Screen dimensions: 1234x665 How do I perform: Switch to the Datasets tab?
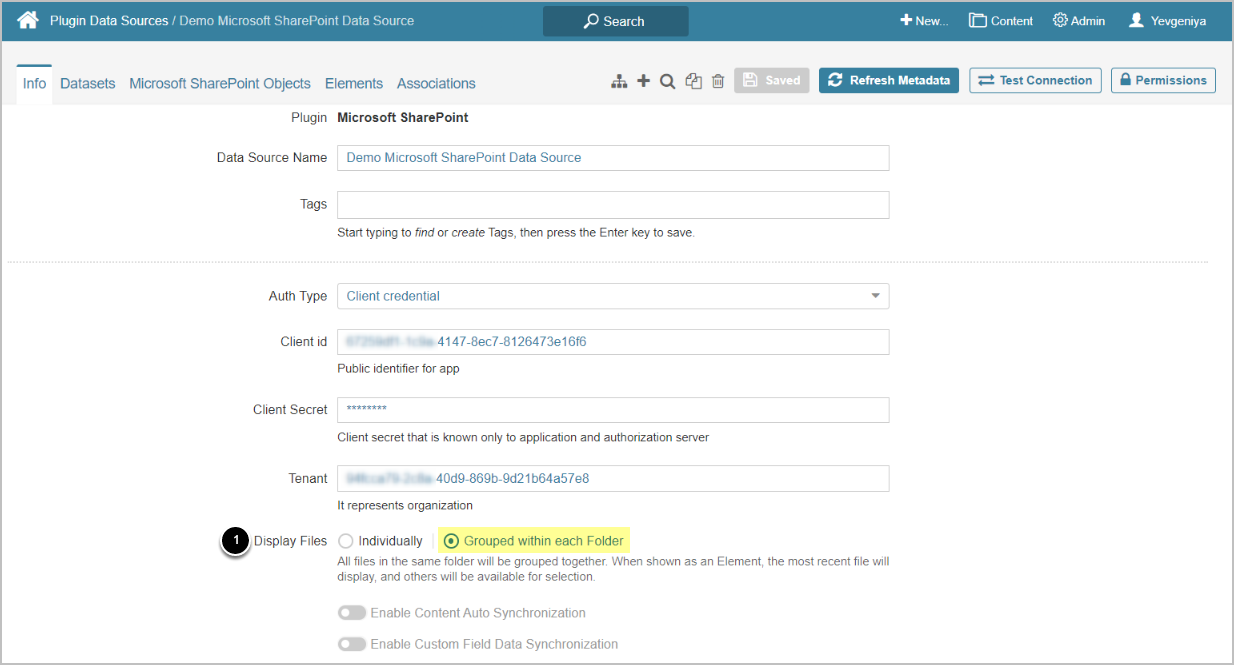click(x=88, y=84)
